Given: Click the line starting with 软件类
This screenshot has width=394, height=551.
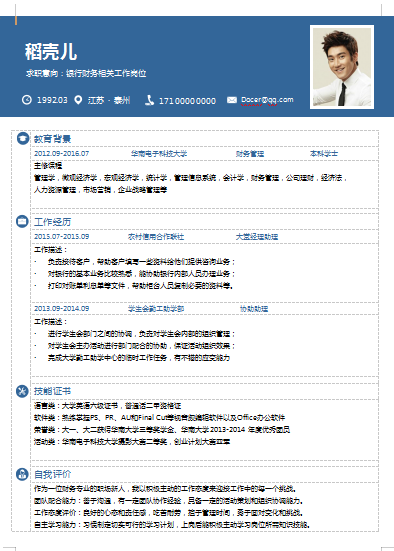Looking at the screenshot, I should pos(159,418).
